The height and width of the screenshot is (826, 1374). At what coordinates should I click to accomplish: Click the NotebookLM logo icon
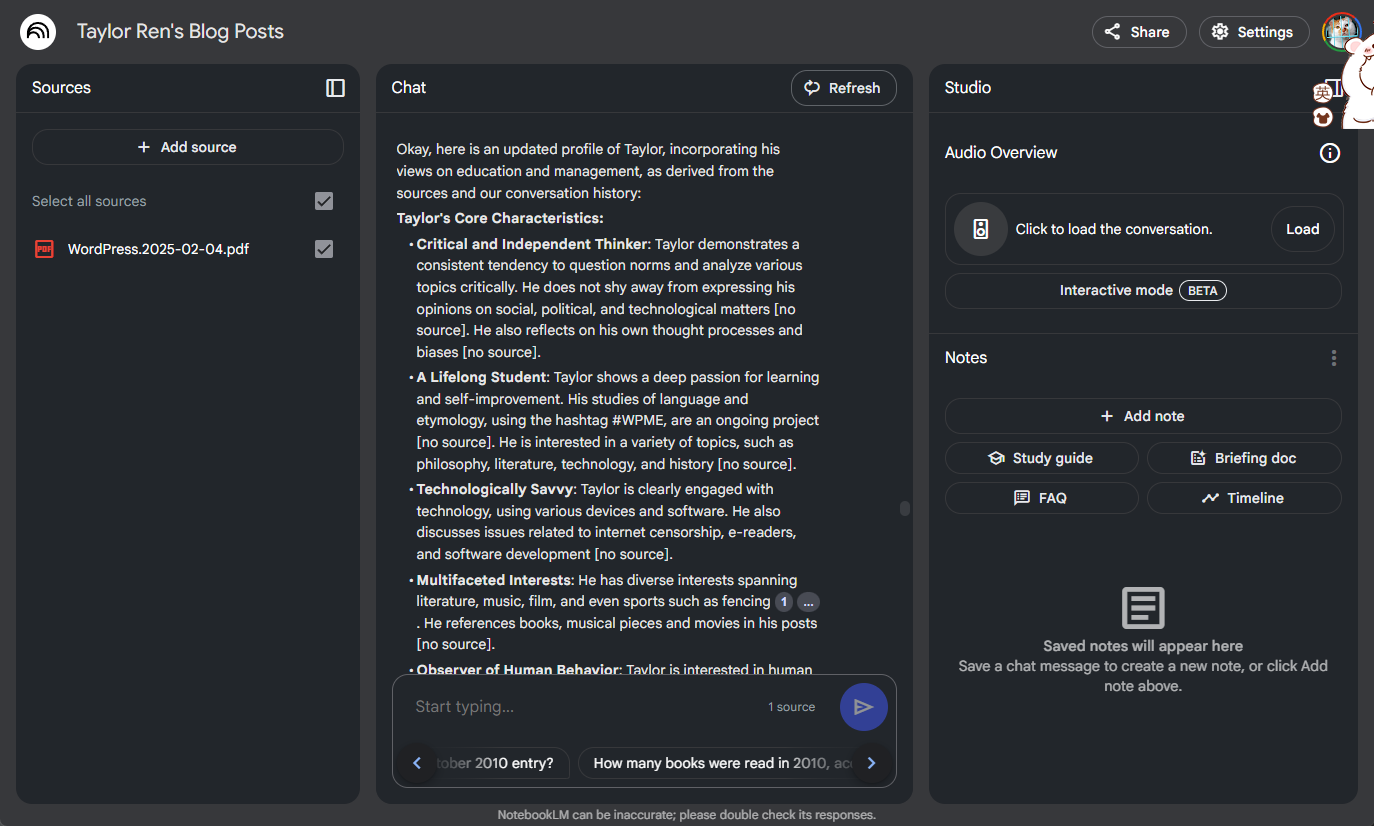[38, 32]
